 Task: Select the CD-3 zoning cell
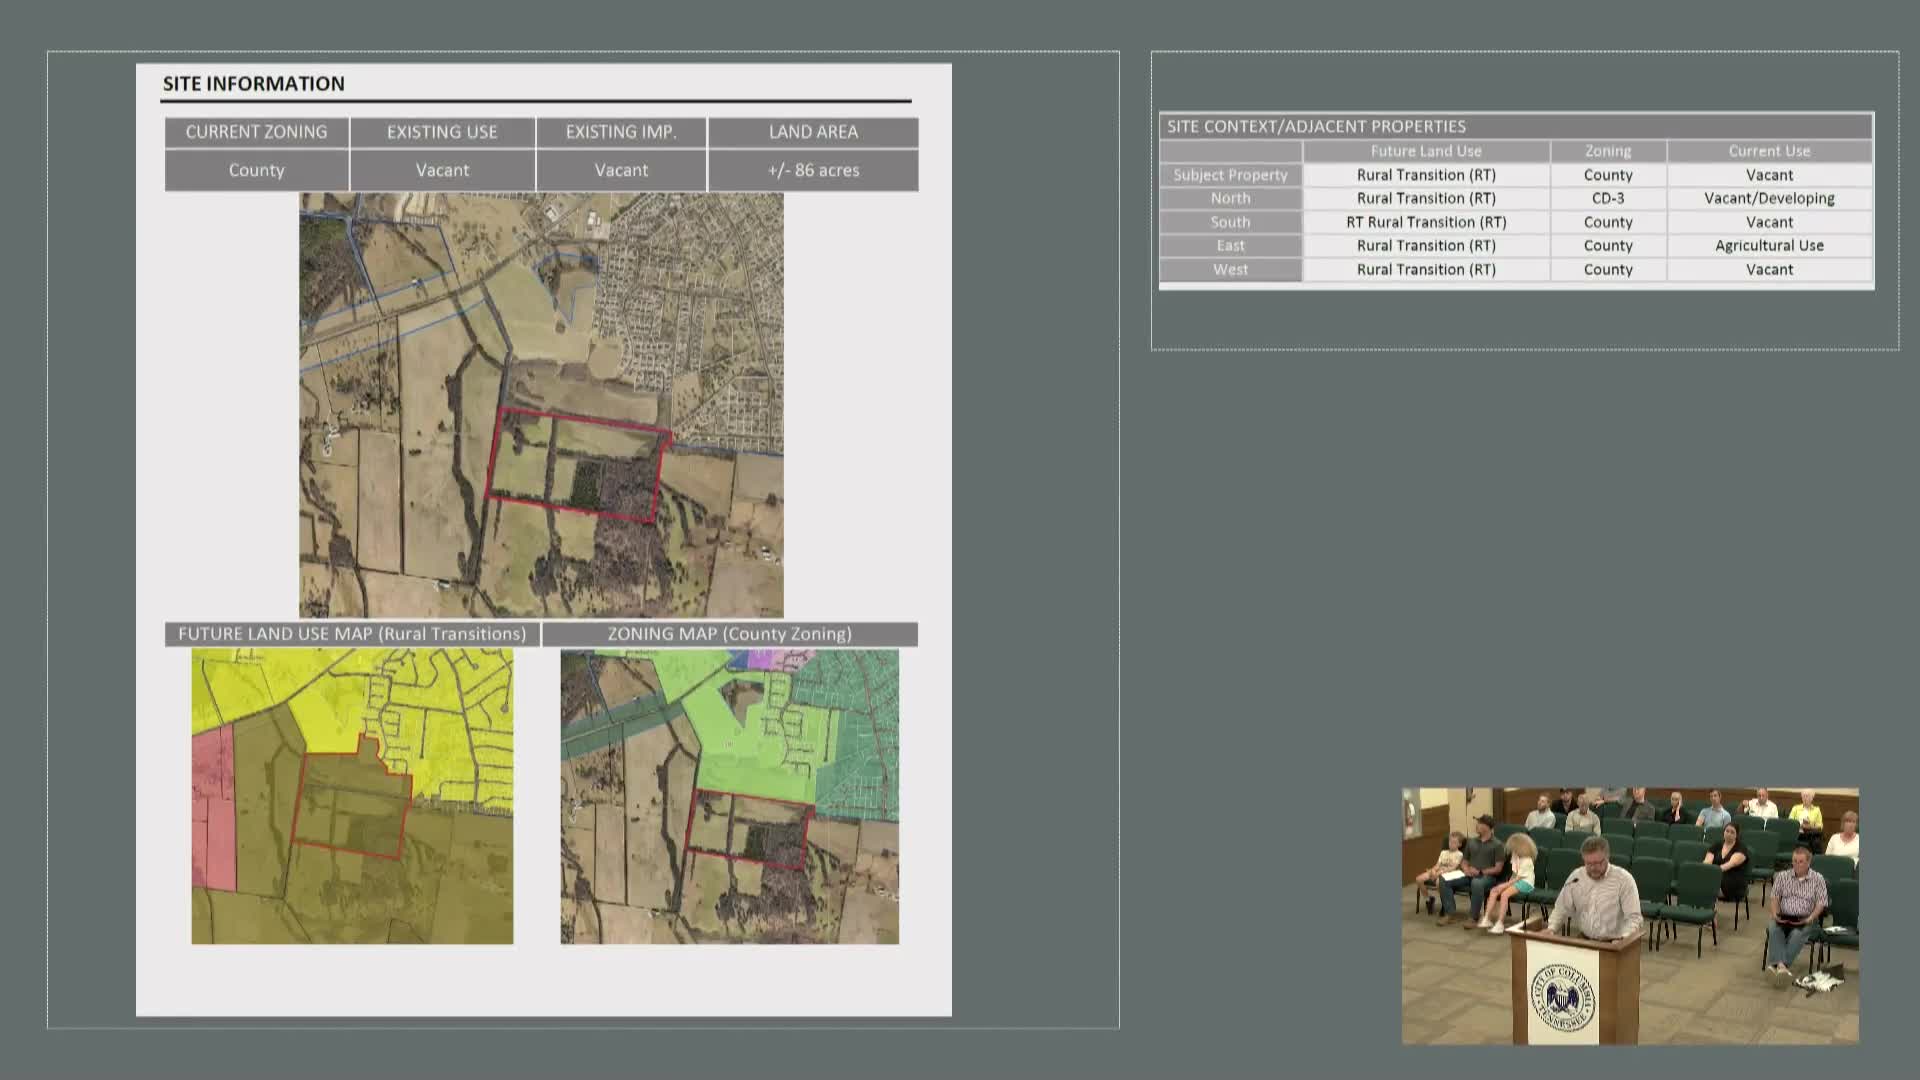1608,198
